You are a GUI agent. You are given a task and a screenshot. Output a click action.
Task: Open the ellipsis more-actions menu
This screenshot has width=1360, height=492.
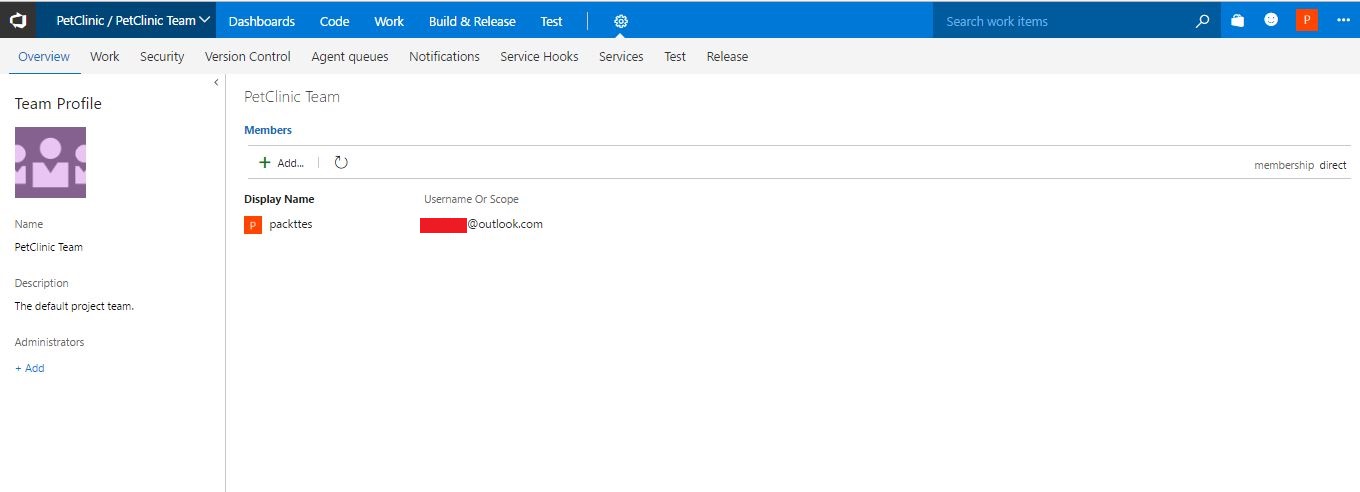click(1342, 20)
